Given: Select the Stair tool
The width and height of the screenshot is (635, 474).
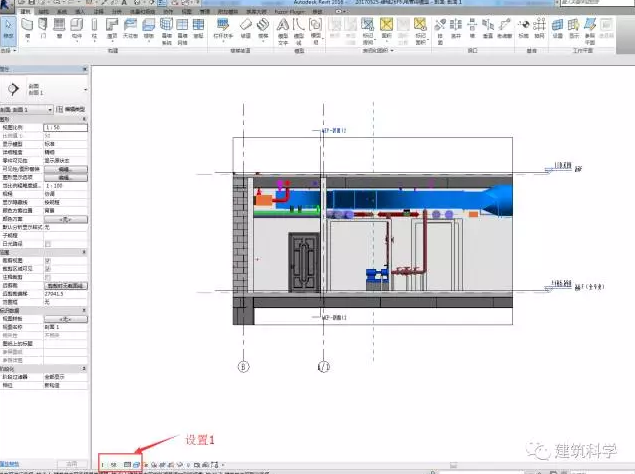Looking at the screenshot, I should tap(263, 28).
